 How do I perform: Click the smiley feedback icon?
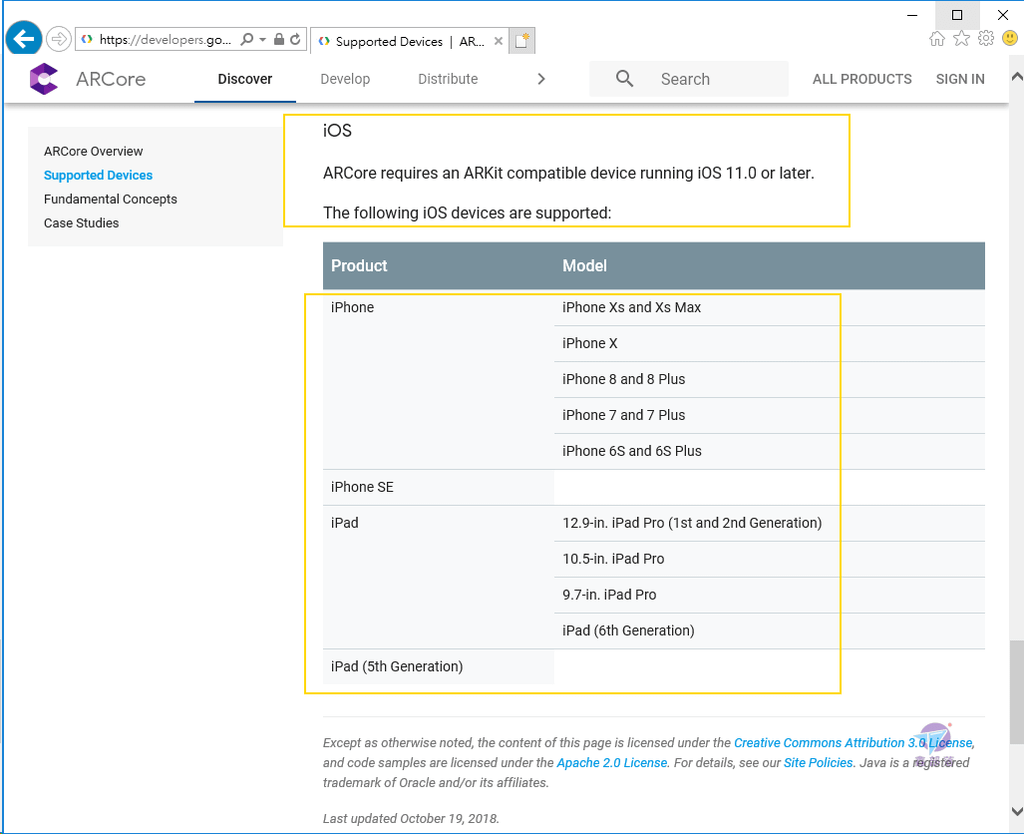[x=1010, y=39]
